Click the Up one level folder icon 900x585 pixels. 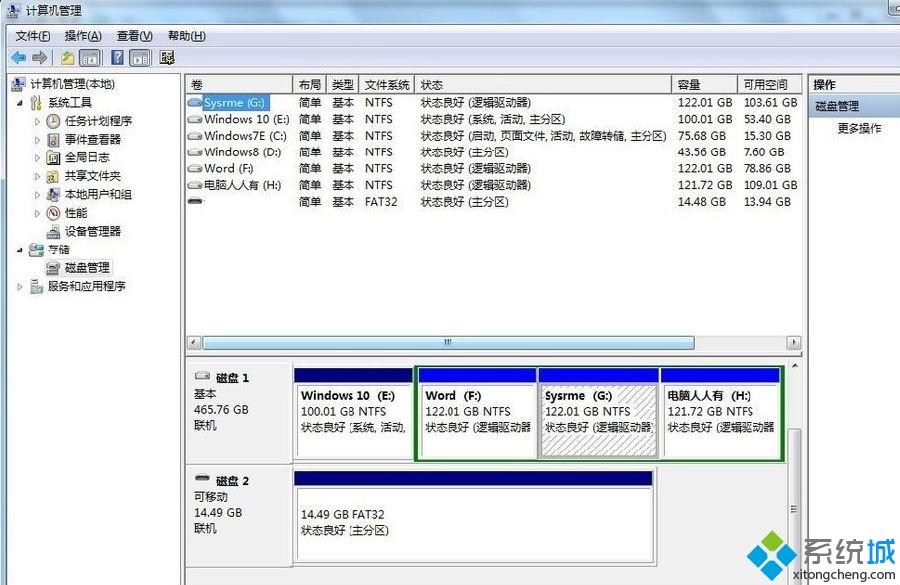point(68,57)
